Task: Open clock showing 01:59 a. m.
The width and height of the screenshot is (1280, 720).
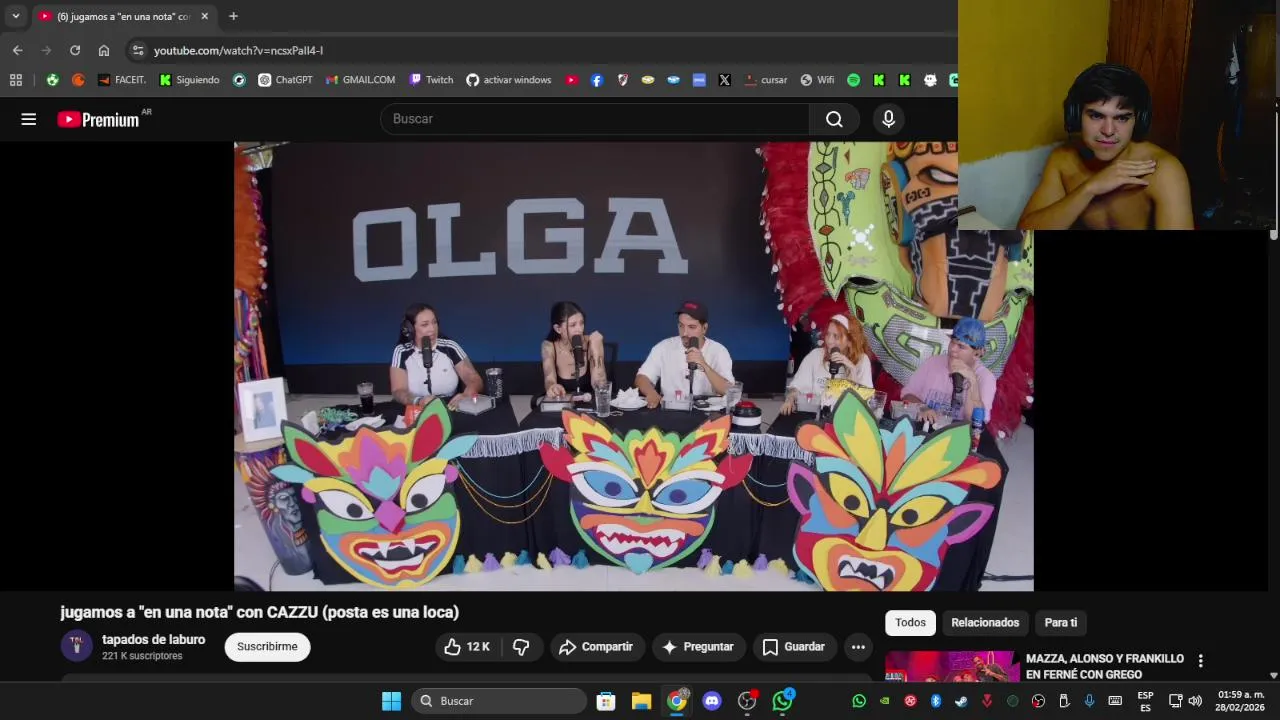Action: tap(1241, 701)
